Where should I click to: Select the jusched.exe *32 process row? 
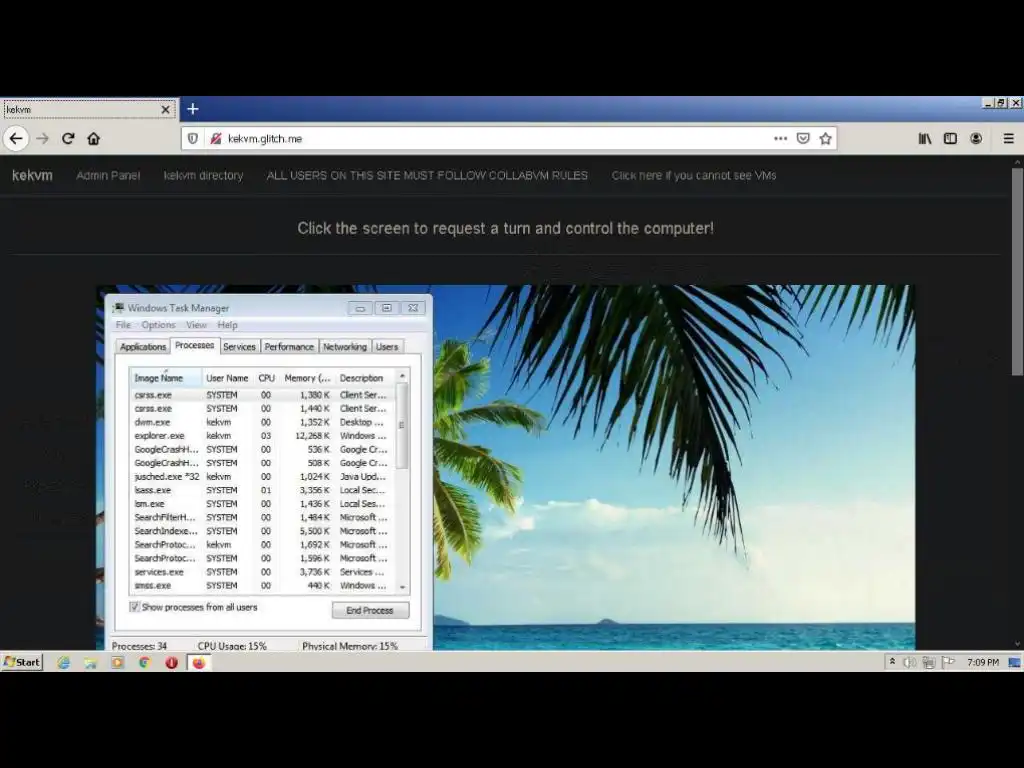pos(262,477)
